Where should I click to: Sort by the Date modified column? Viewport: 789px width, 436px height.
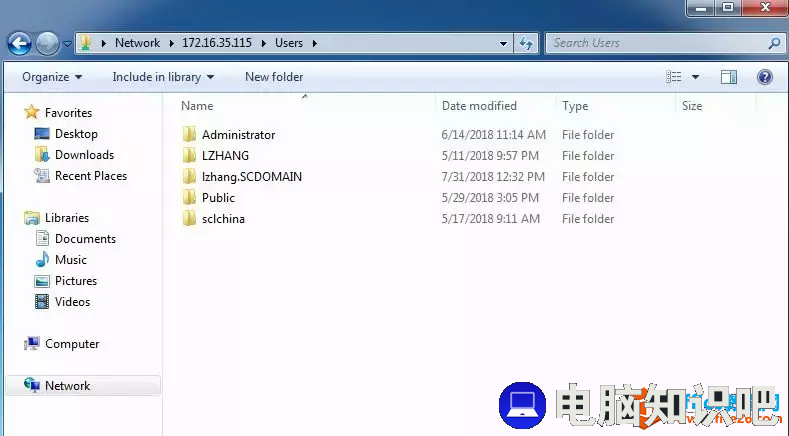point(479,106)
